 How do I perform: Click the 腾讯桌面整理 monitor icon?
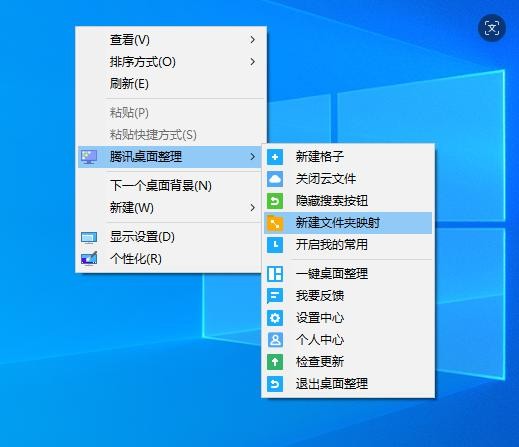pos(89,157)
